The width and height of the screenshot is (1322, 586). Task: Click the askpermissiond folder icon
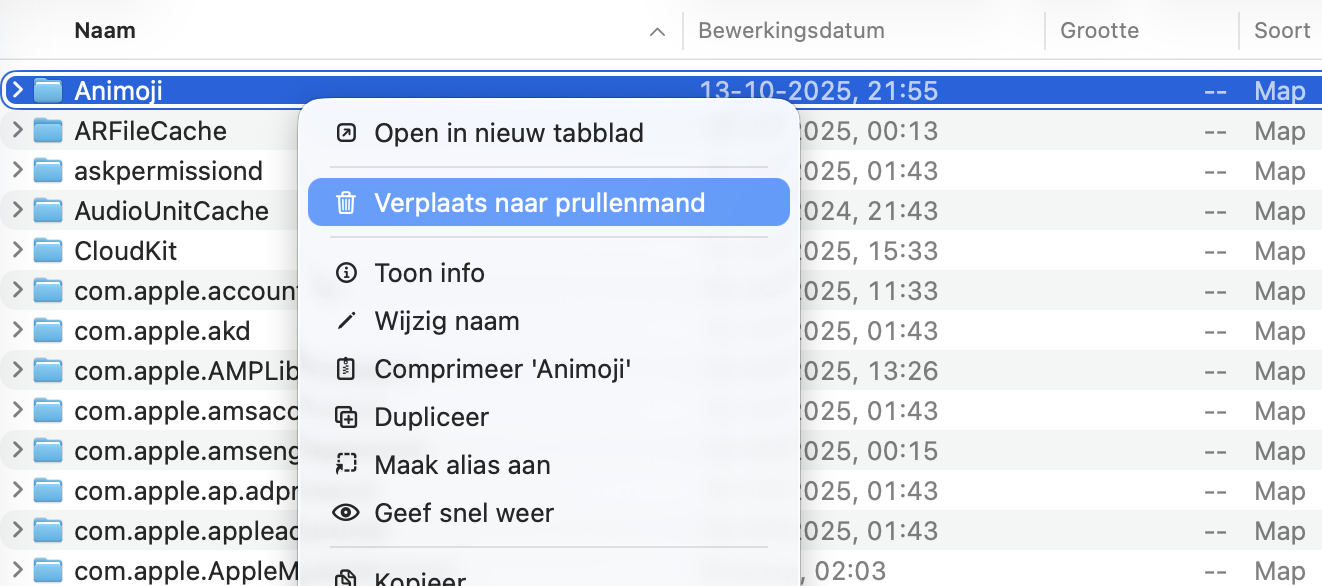(49, 170)
